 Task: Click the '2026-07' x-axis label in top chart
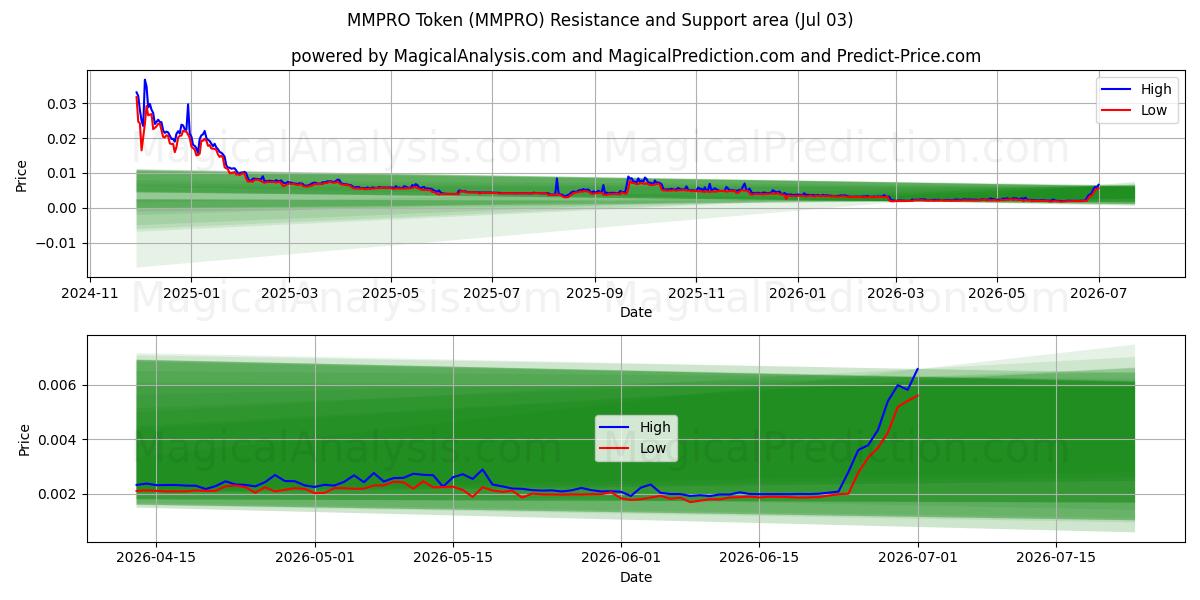[1098, 293]
